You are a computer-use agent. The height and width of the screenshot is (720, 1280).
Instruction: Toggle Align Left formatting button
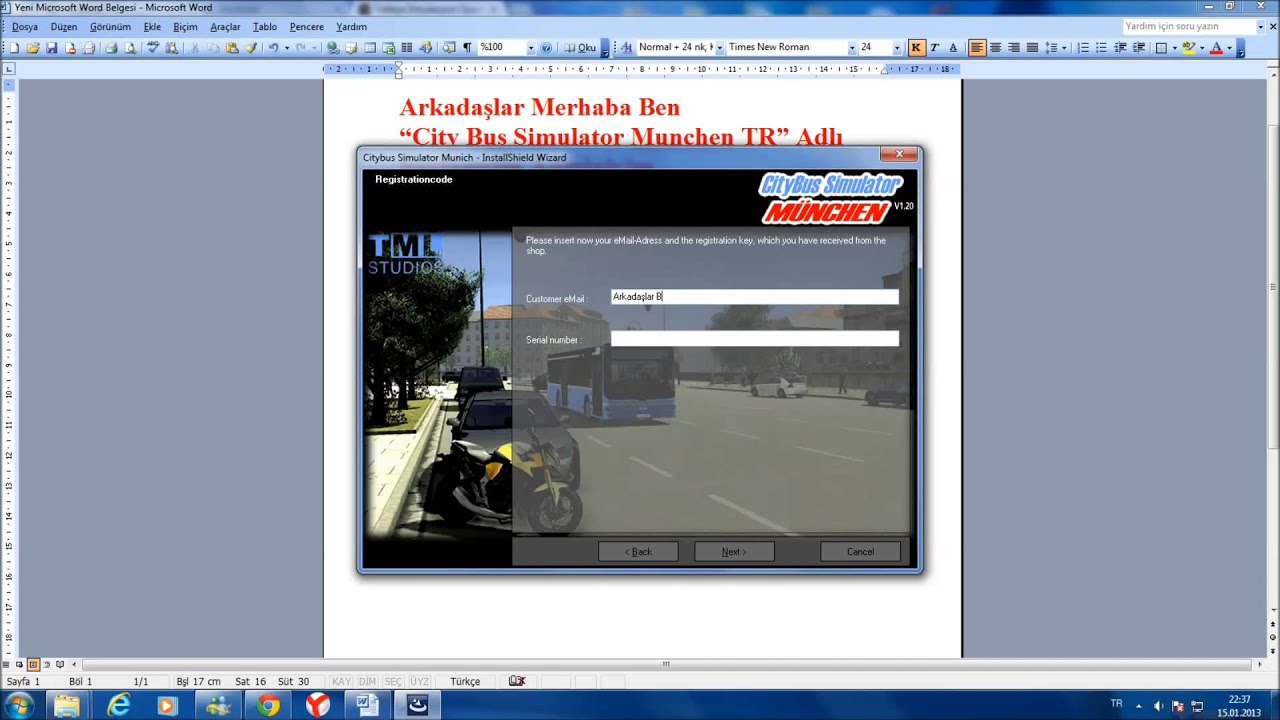977,47
